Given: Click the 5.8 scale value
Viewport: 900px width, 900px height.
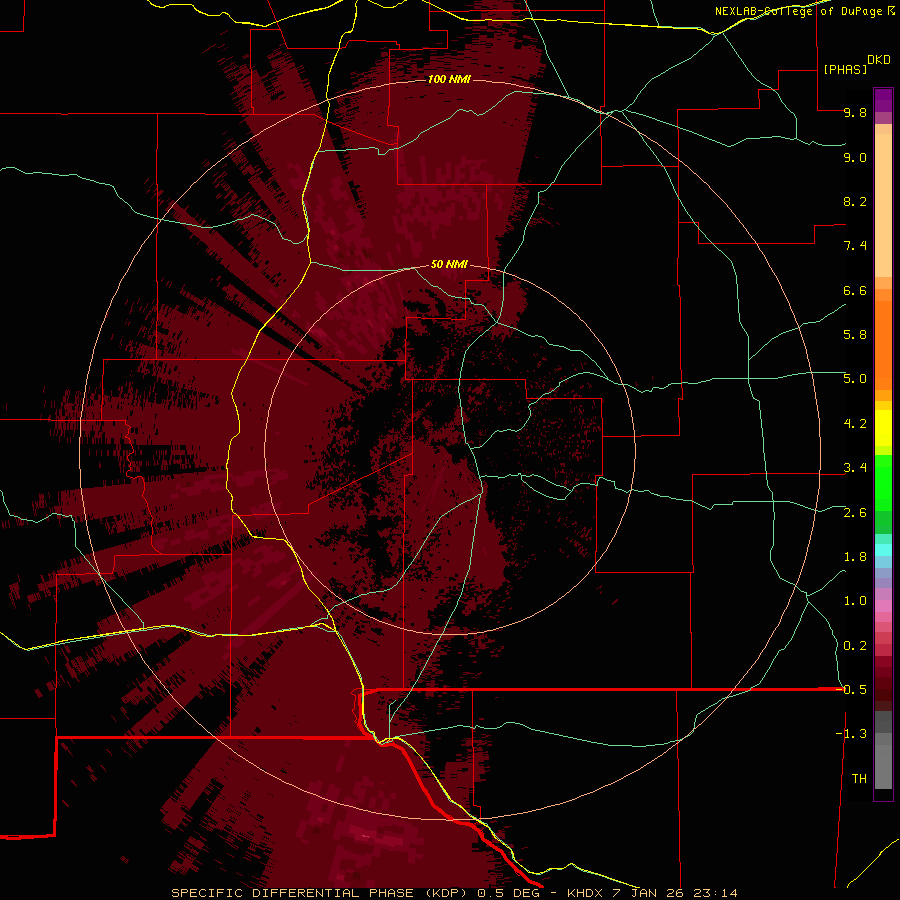Looking at the screenshot, I should [x=855, y=335].
